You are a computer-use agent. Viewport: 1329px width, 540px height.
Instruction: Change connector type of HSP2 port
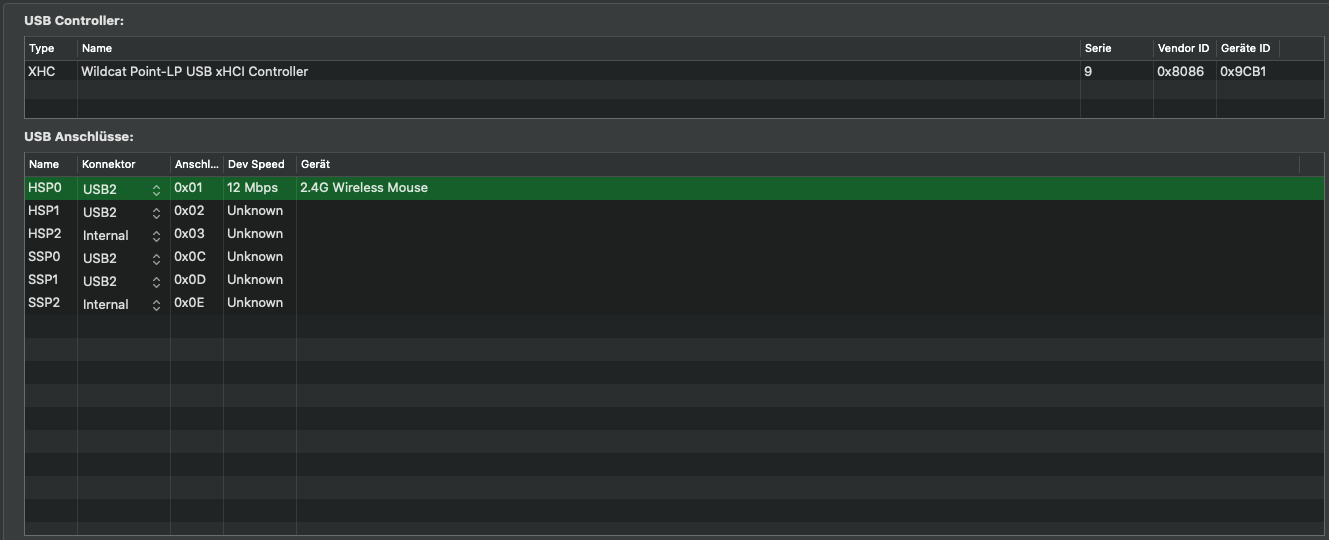[156, 235]
